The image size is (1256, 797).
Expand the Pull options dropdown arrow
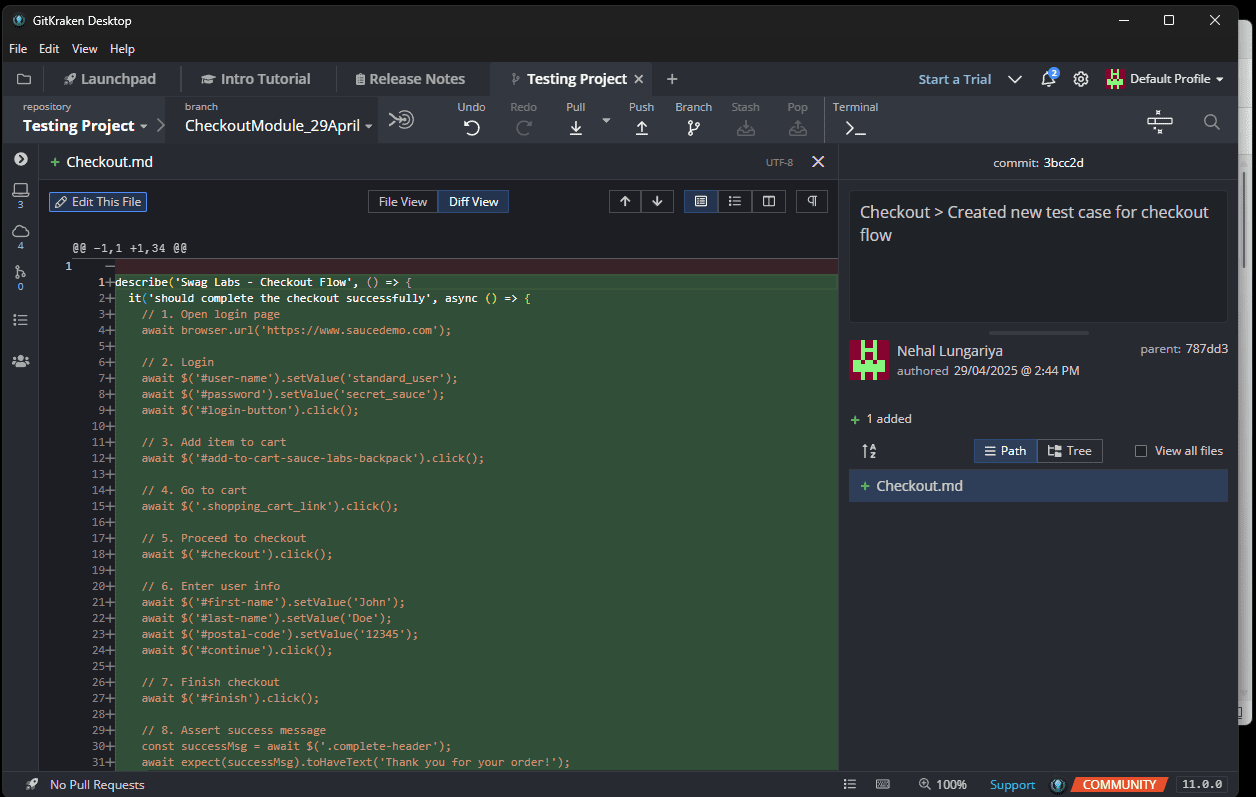(605, 120)
